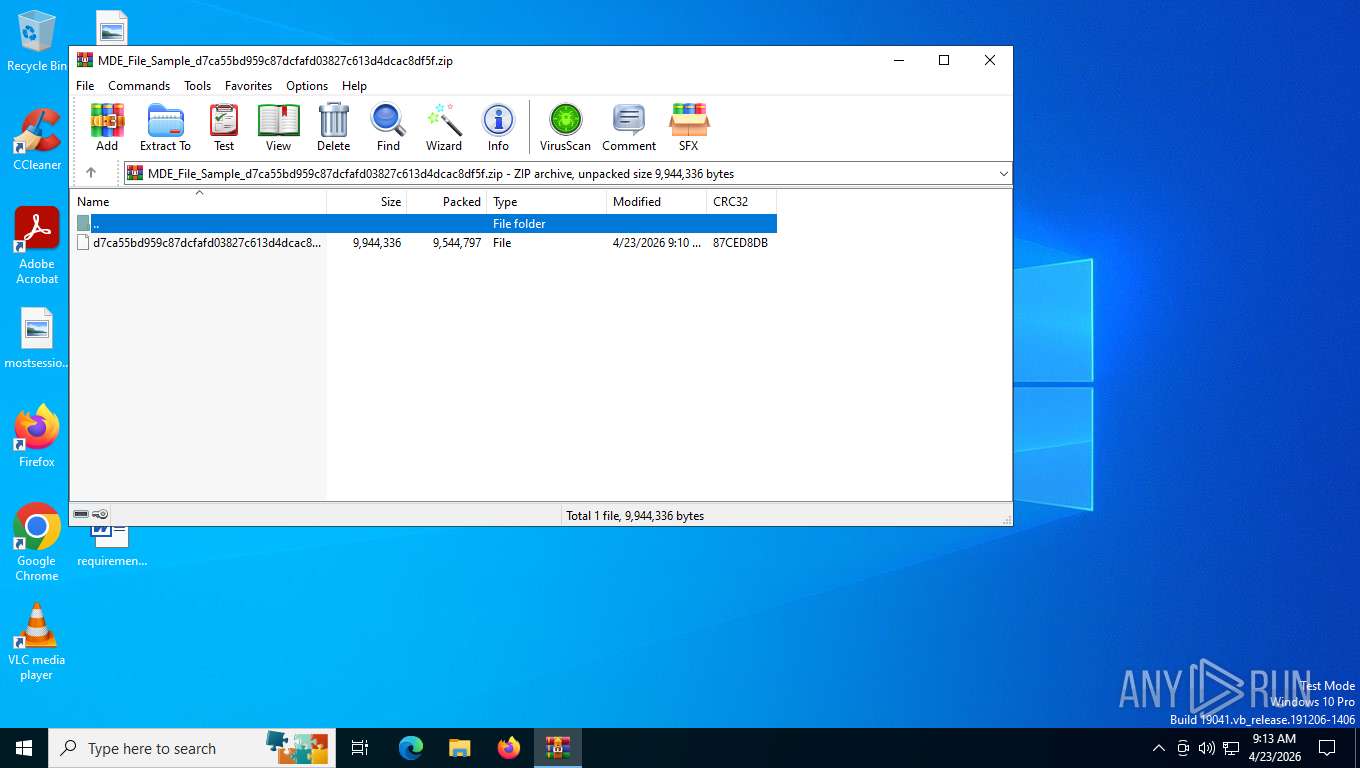Open the Find magnifier tool
Screen dimensions: 1360x768
[x=388, y=127]
